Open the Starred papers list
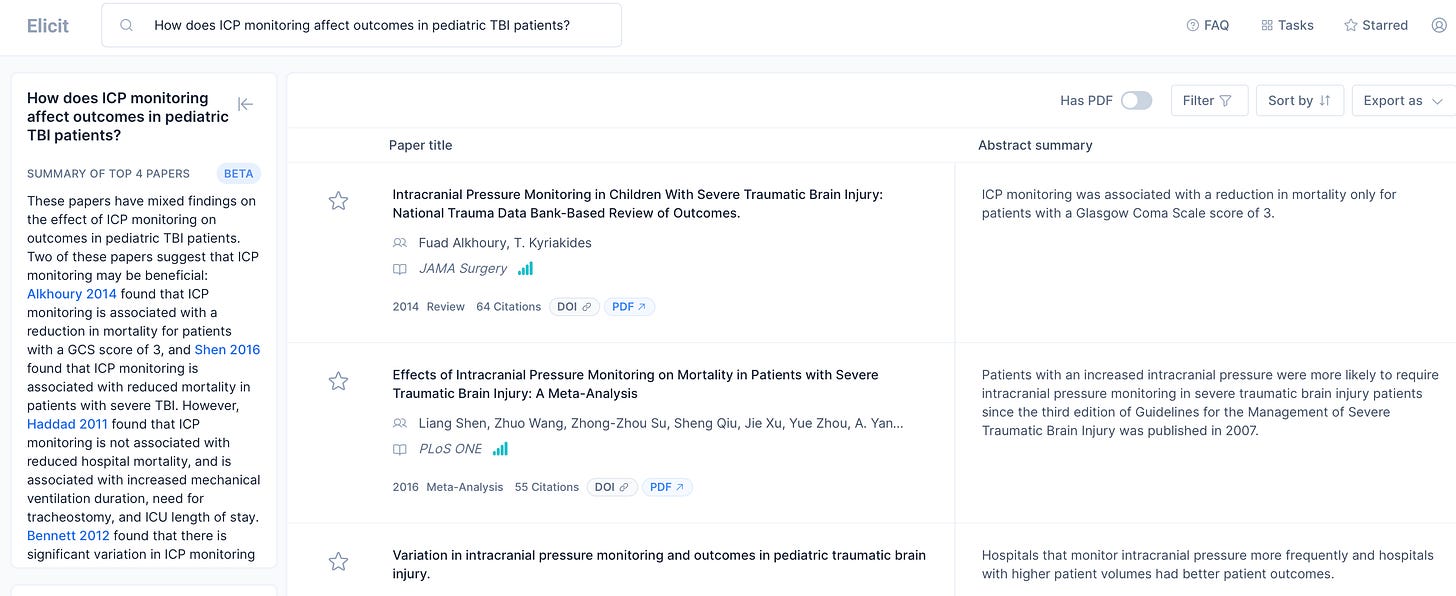This screenshot has width=1456, height=596. pos(1376,25)
